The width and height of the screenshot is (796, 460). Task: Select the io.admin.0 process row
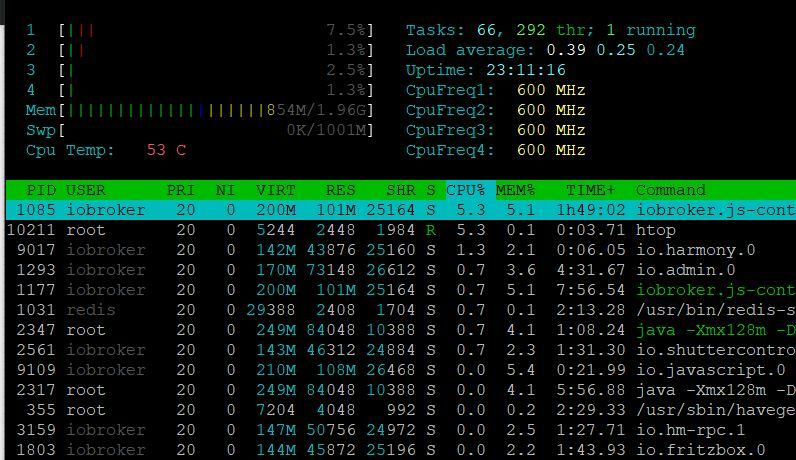click(401, 270)
